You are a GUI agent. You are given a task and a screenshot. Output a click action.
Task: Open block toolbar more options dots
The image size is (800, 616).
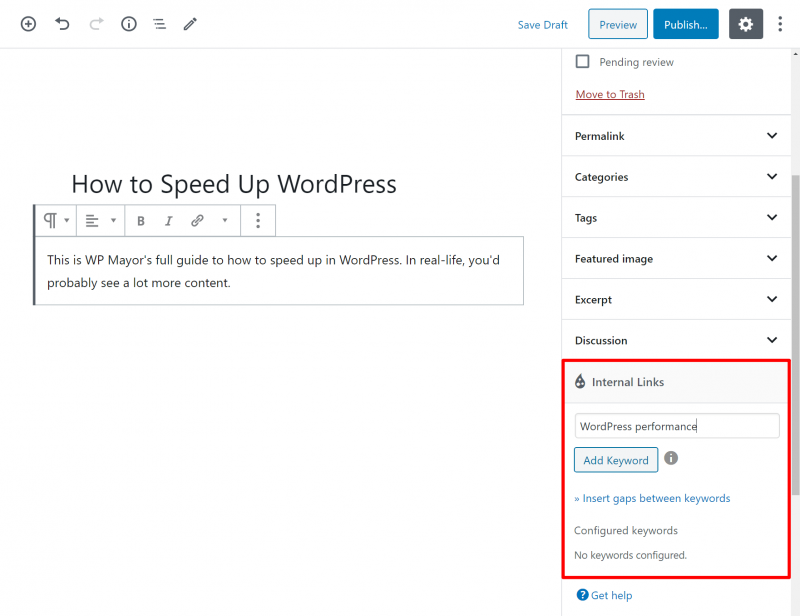258,220
